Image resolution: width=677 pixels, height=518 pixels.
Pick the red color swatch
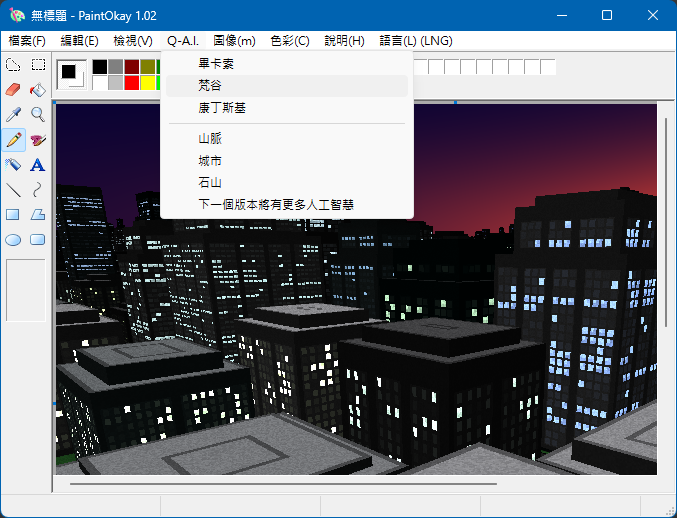[x=132, y=83]
